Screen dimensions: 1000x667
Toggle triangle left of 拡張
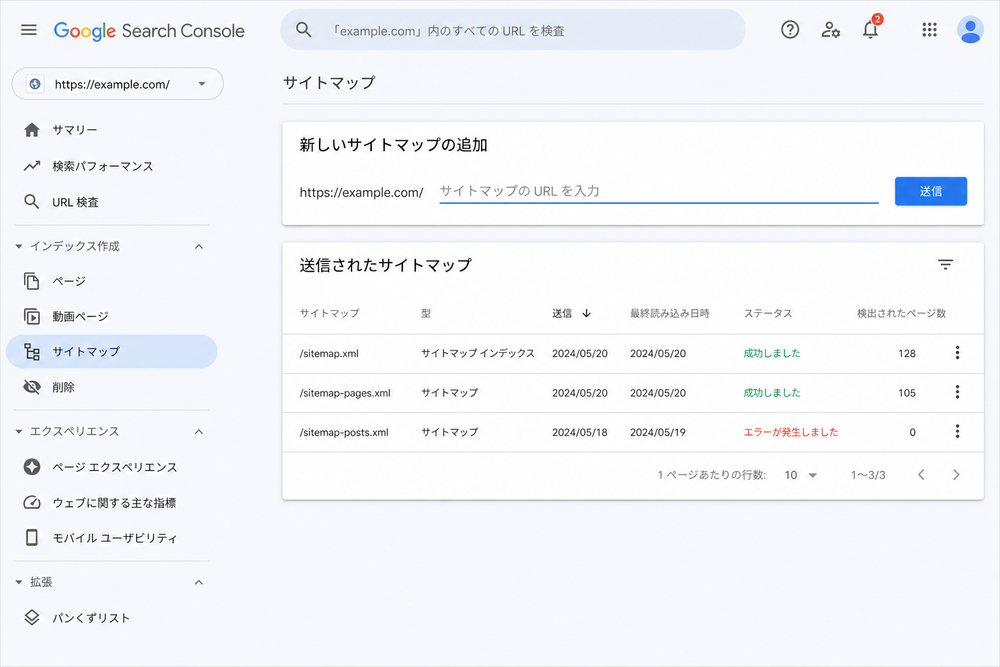point(18,582)
